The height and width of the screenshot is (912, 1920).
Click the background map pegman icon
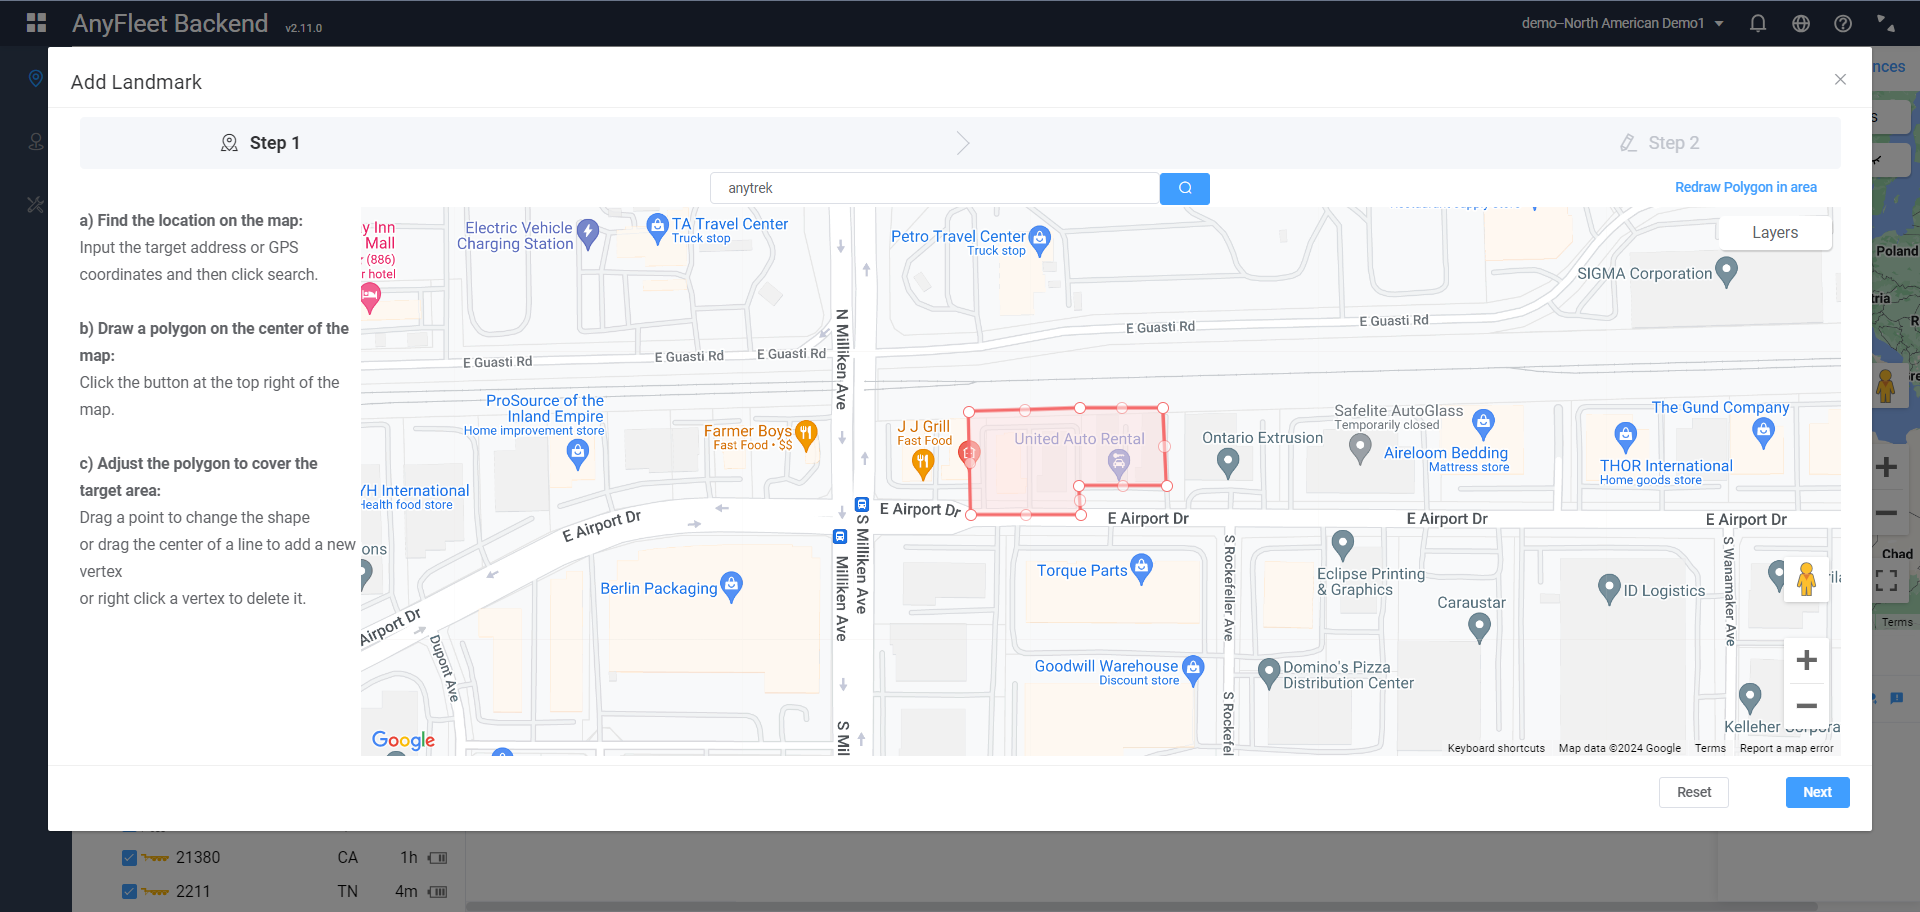point(1885,386)
